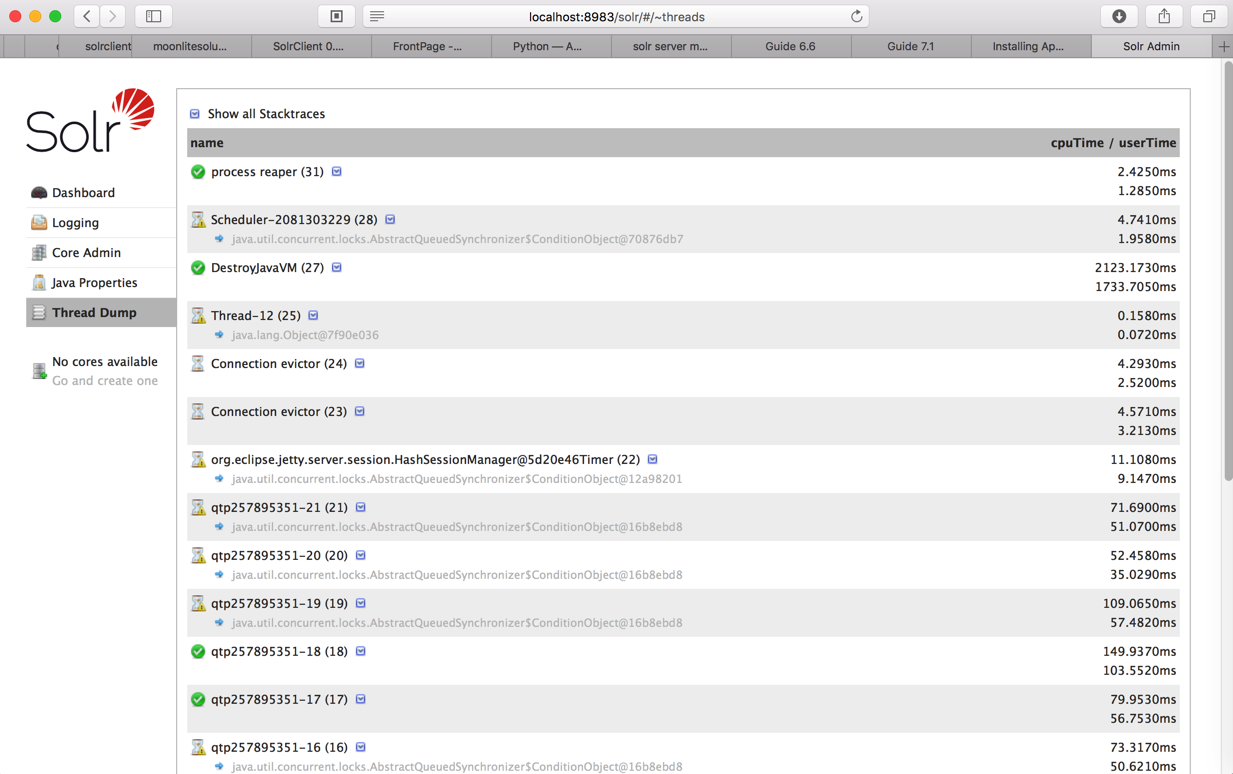1233x774 pixels.
Task: Click the Dashboard gauge icon
Action: coord(39,193)
